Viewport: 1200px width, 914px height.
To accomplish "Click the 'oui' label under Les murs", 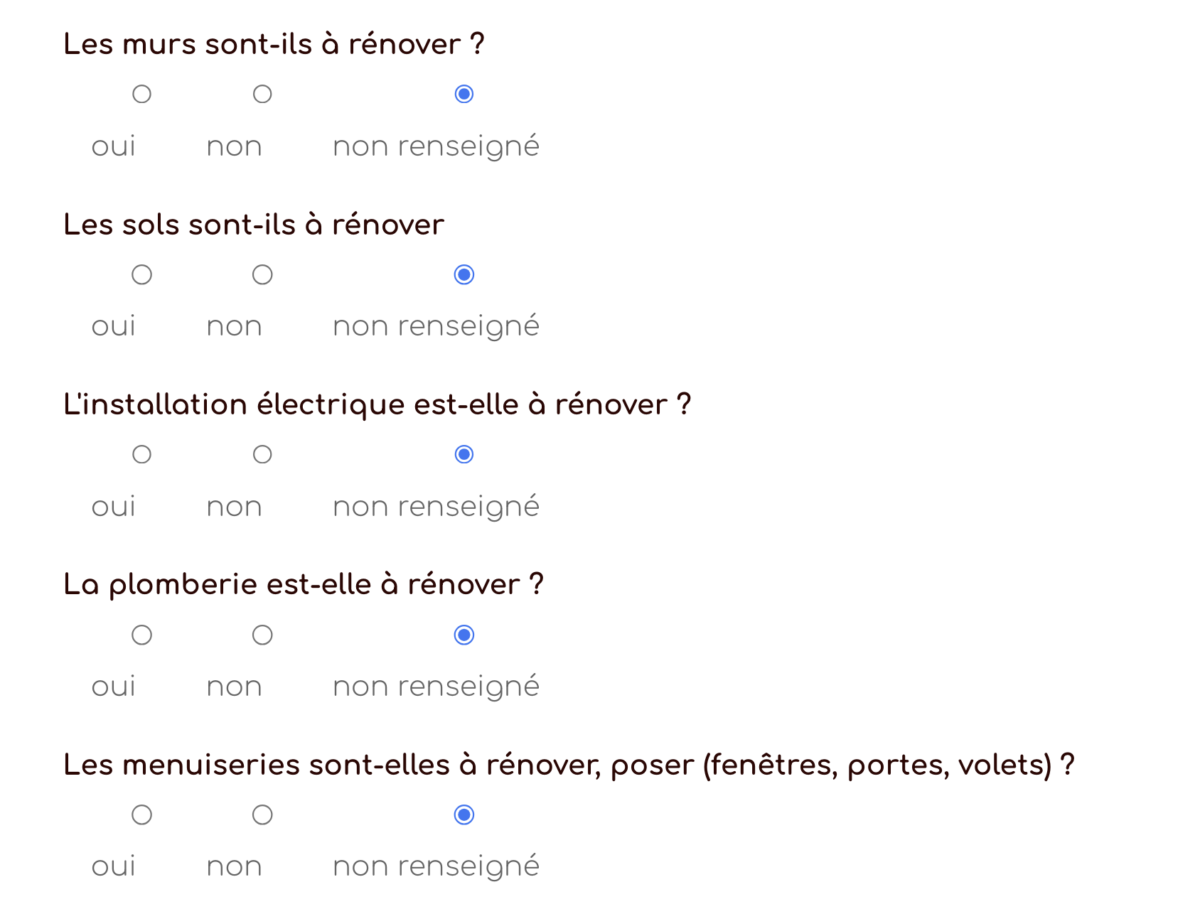I will tap(114, 147).
